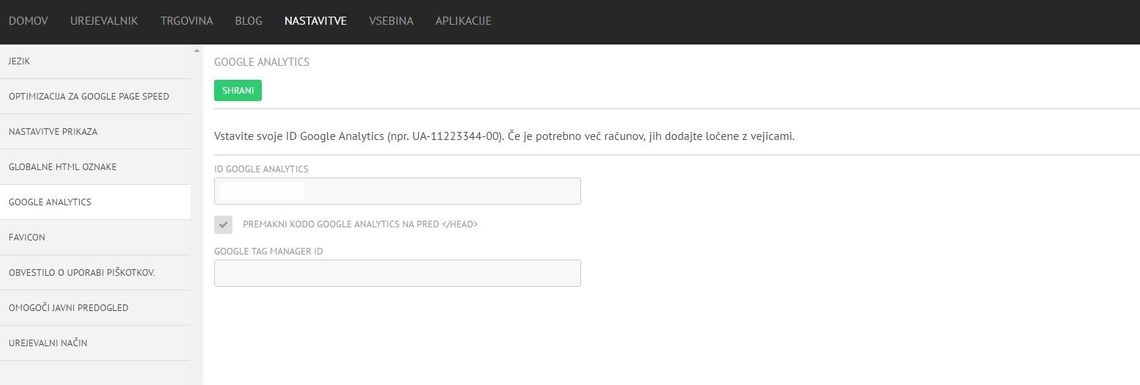1140x385 pixels.
Task: Switch to the Blog section
Action: pos(249,21)
